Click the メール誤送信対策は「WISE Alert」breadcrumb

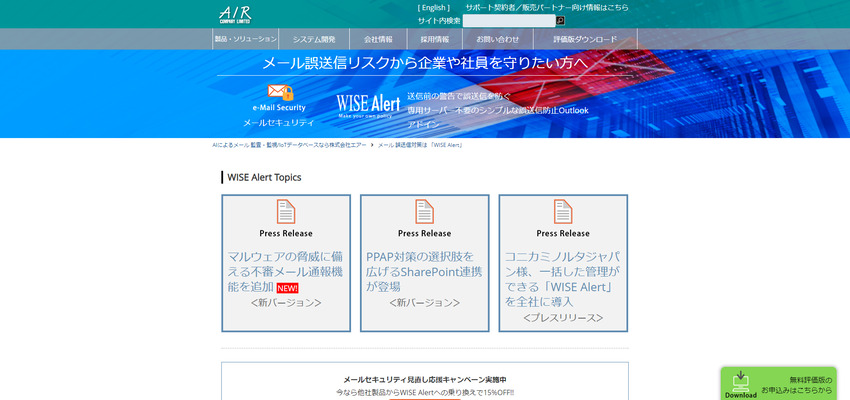[x=420, y=145]
